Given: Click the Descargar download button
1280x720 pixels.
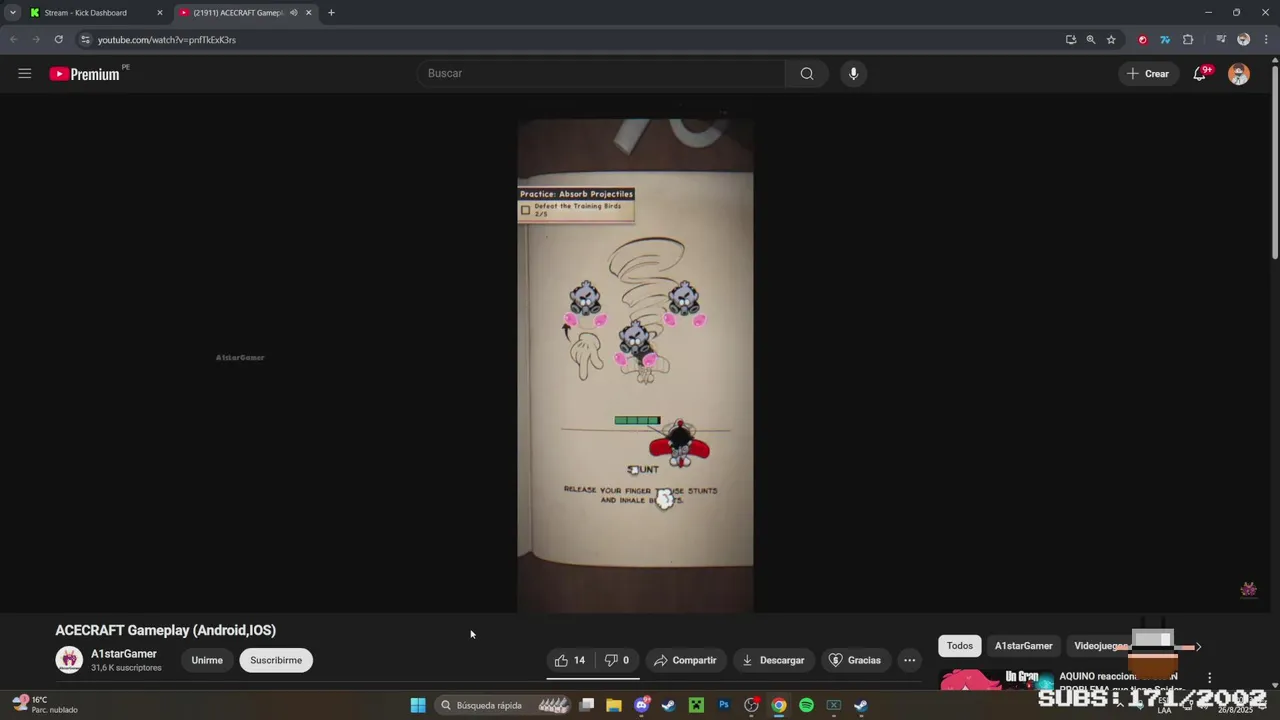Looking at the screenshot, I should [772, 660].
